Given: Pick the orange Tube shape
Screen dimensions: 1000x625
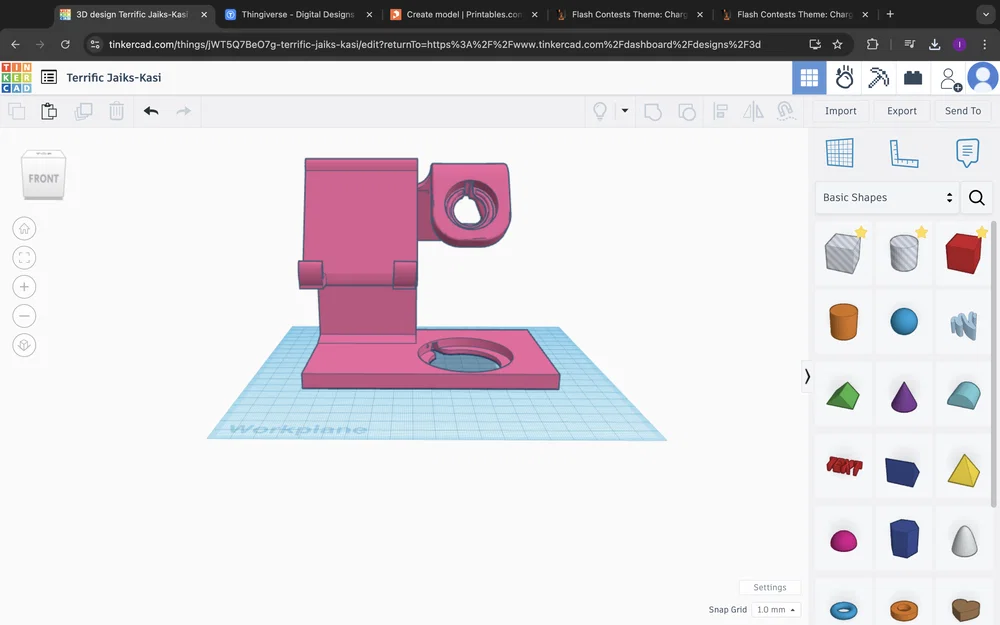Looking at the screenshot, I should click(x=904, y=610).
